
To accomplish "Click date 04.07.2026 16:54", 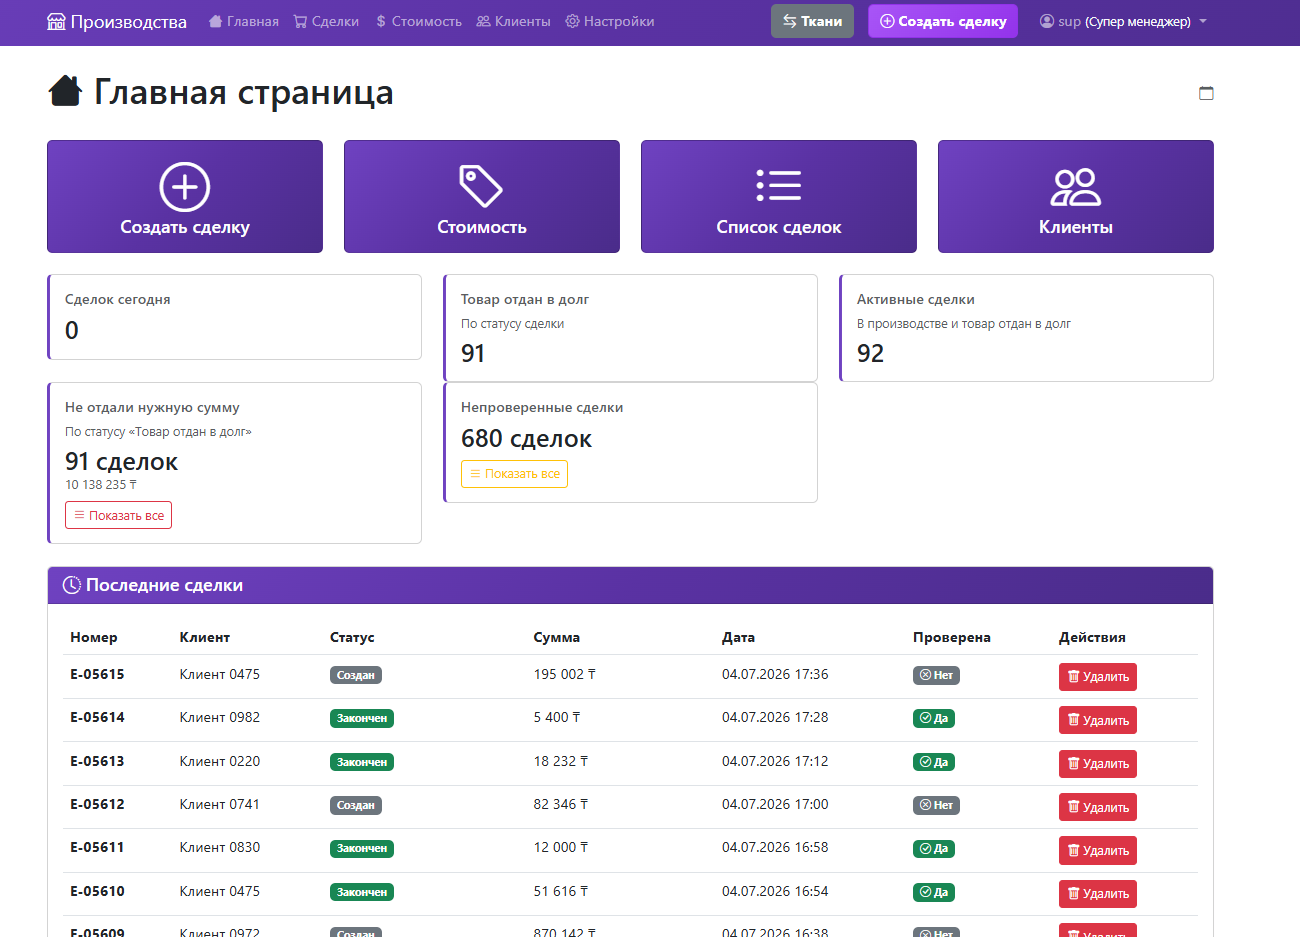I will [775, 891].
